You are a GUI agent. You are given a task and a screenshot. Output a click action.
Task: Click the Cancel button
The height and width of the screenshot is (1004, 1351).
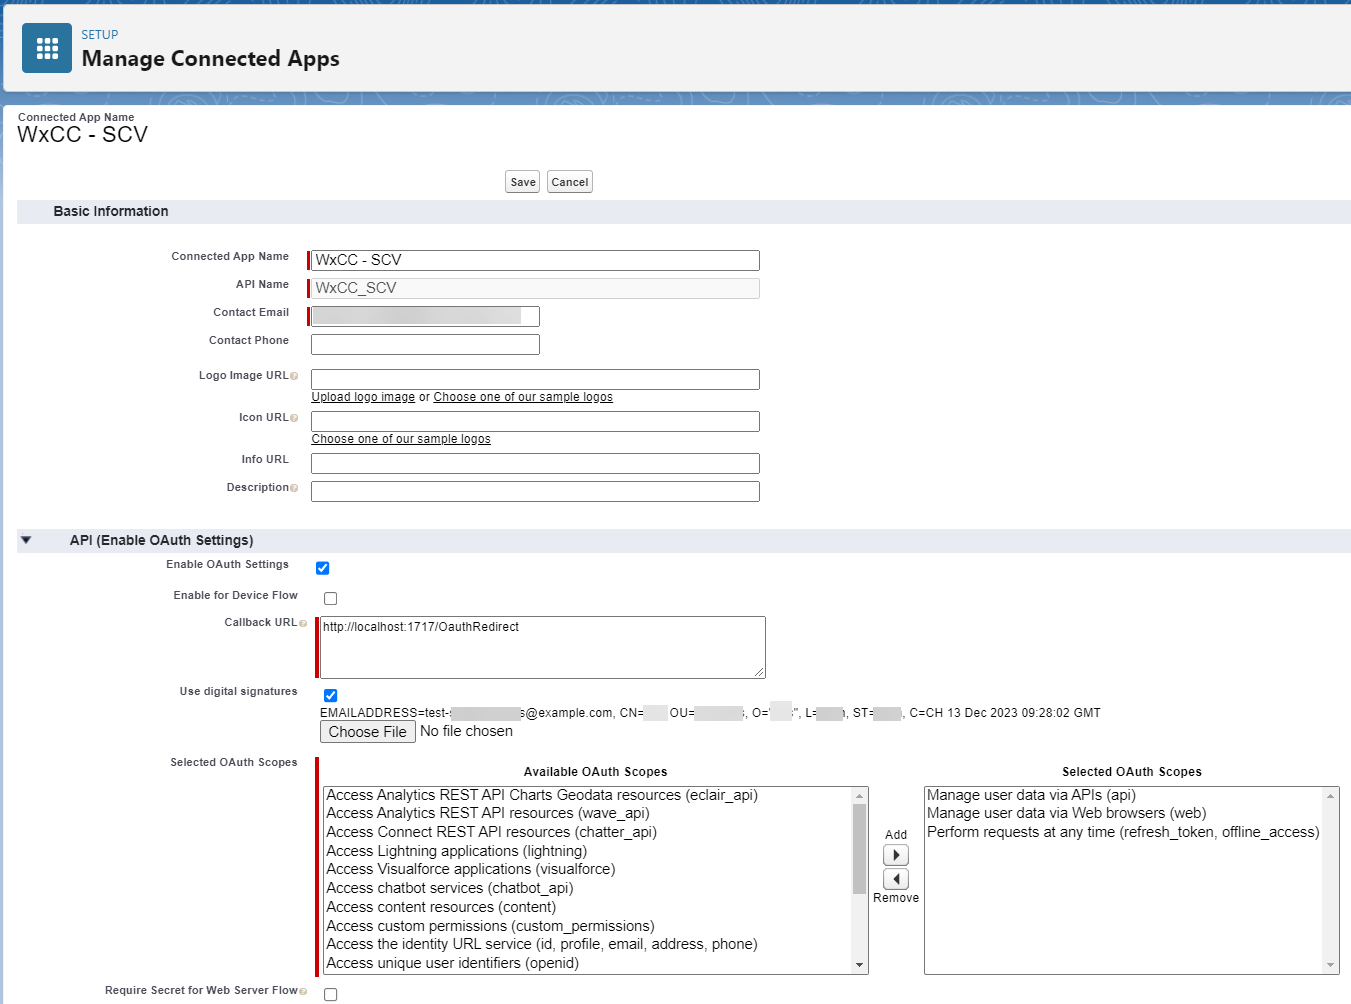[x=570, y=182]
